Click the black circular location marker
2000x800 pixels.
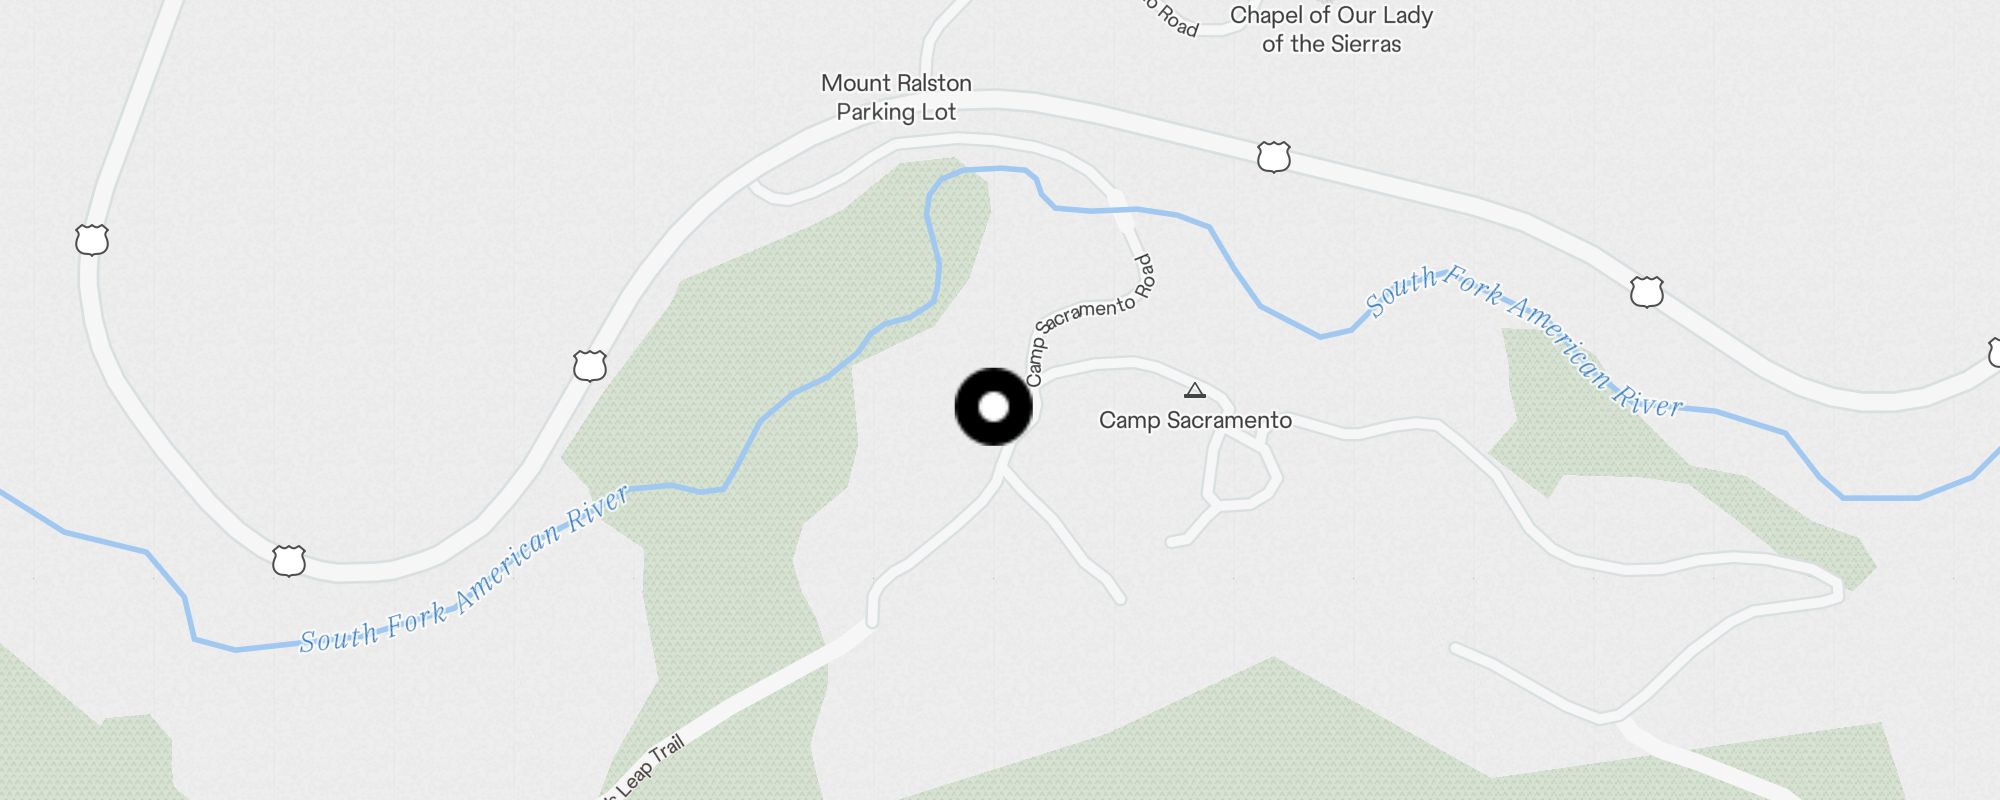pyautogui.click(x=993, y=406)
